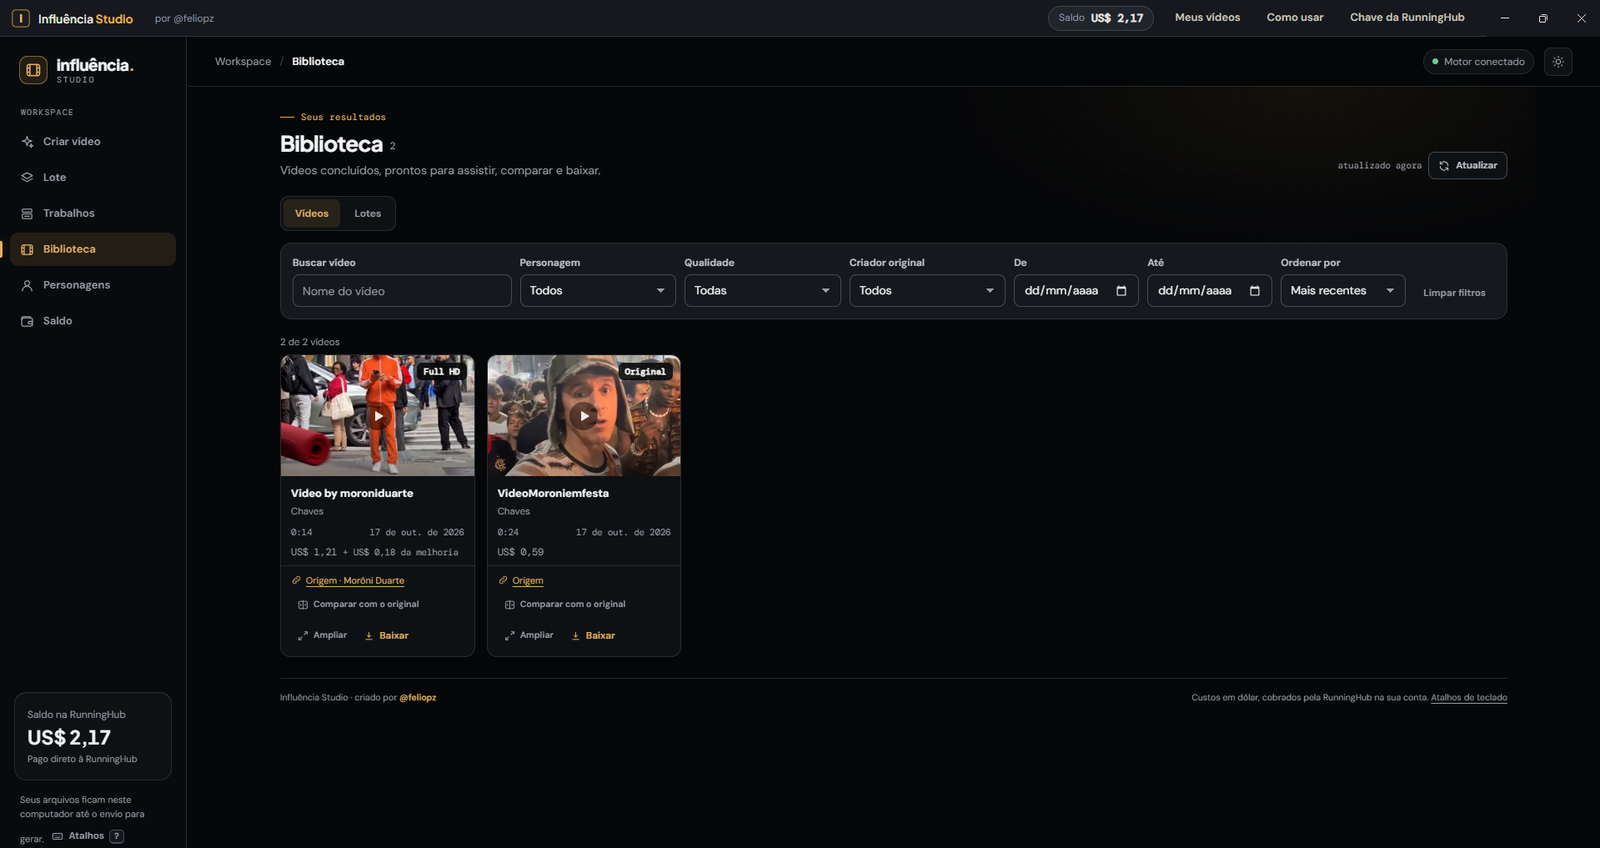The width and height of the screenshot is (1600, 848).
Task: Switch to the Lotes tab
Action: pyautogui.click(x=368, y=214)
